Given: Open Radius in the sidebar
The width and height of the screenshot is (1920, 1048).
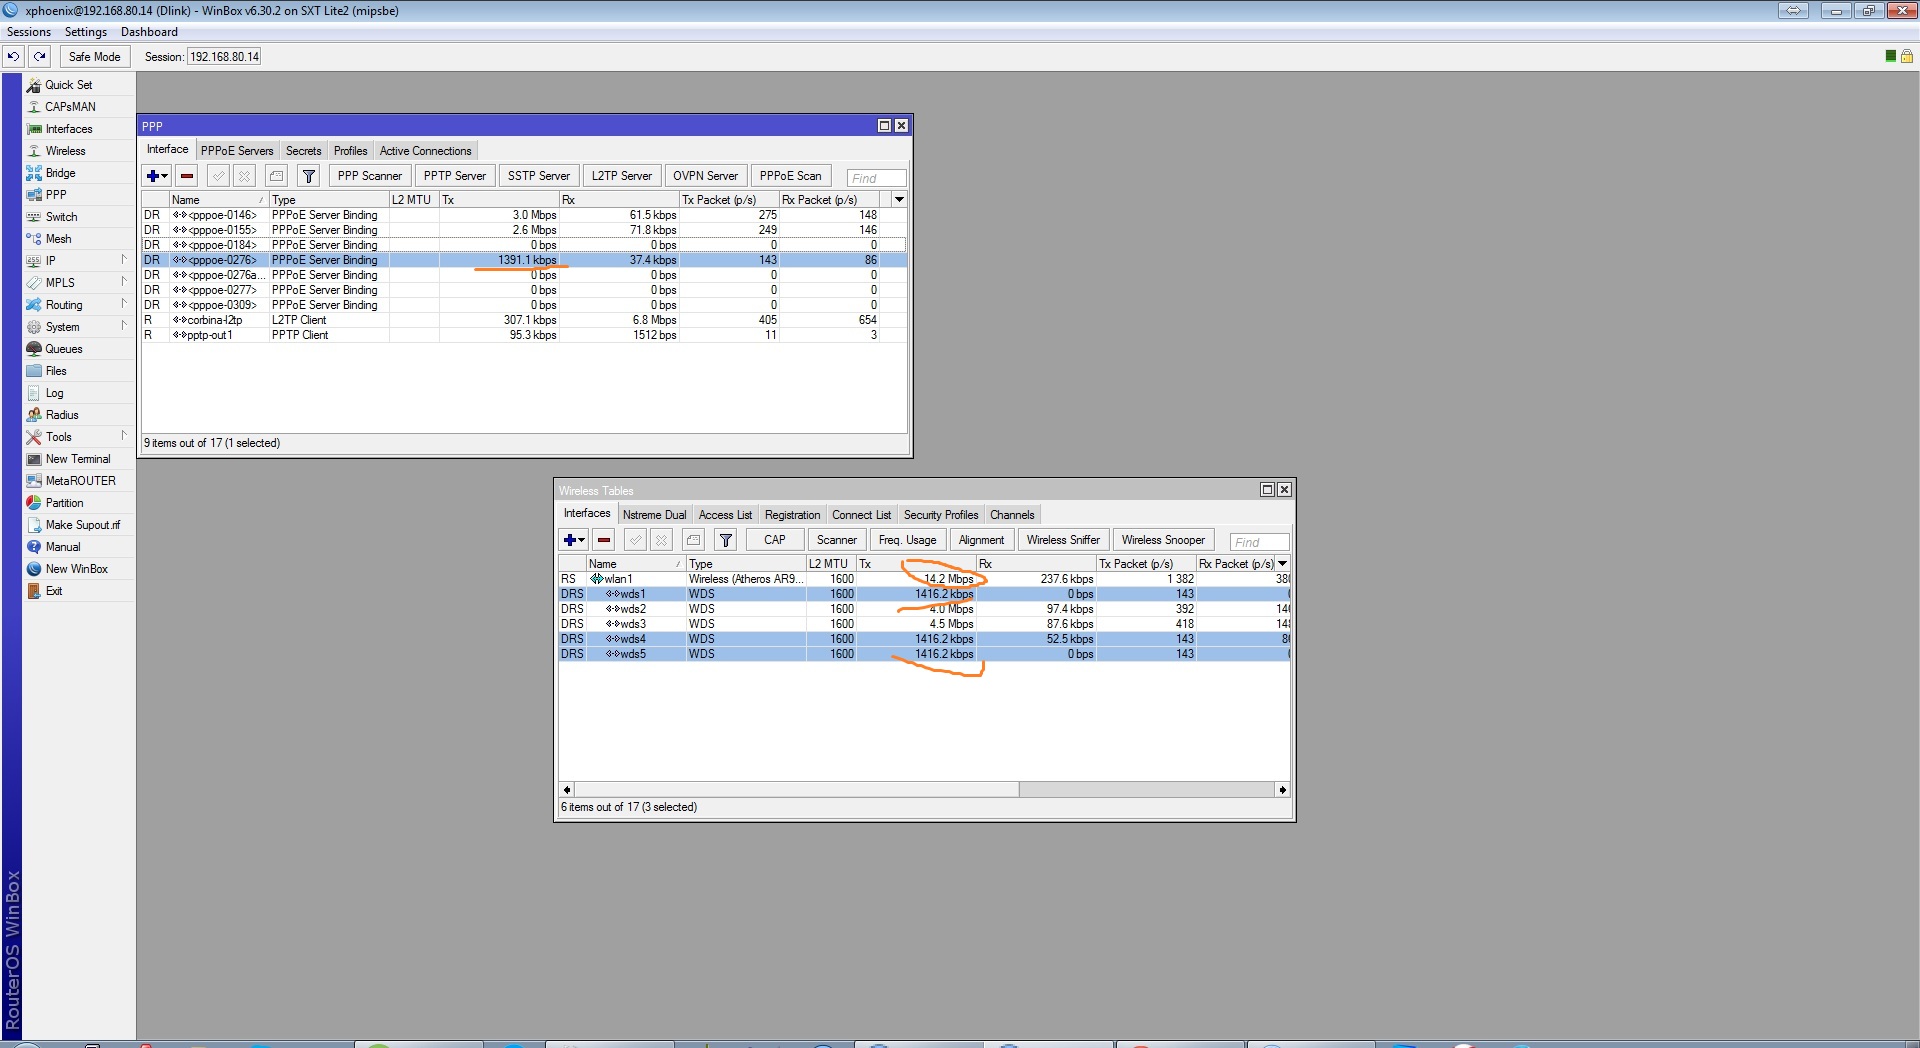Looking at the screenshot, I should pyautogui.click(x=62, y=415).
